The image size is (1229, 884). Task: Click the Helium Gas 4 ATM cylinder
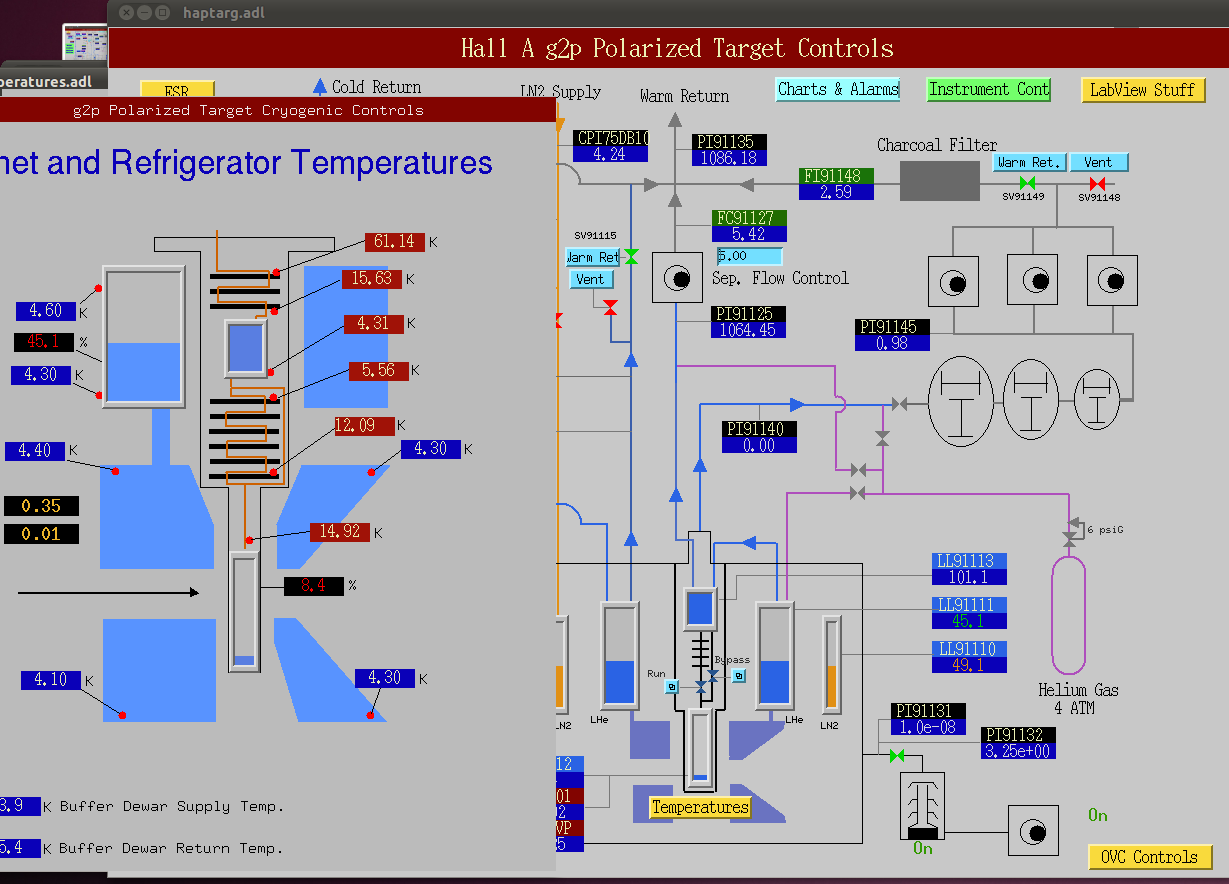tap(1068, 614)
